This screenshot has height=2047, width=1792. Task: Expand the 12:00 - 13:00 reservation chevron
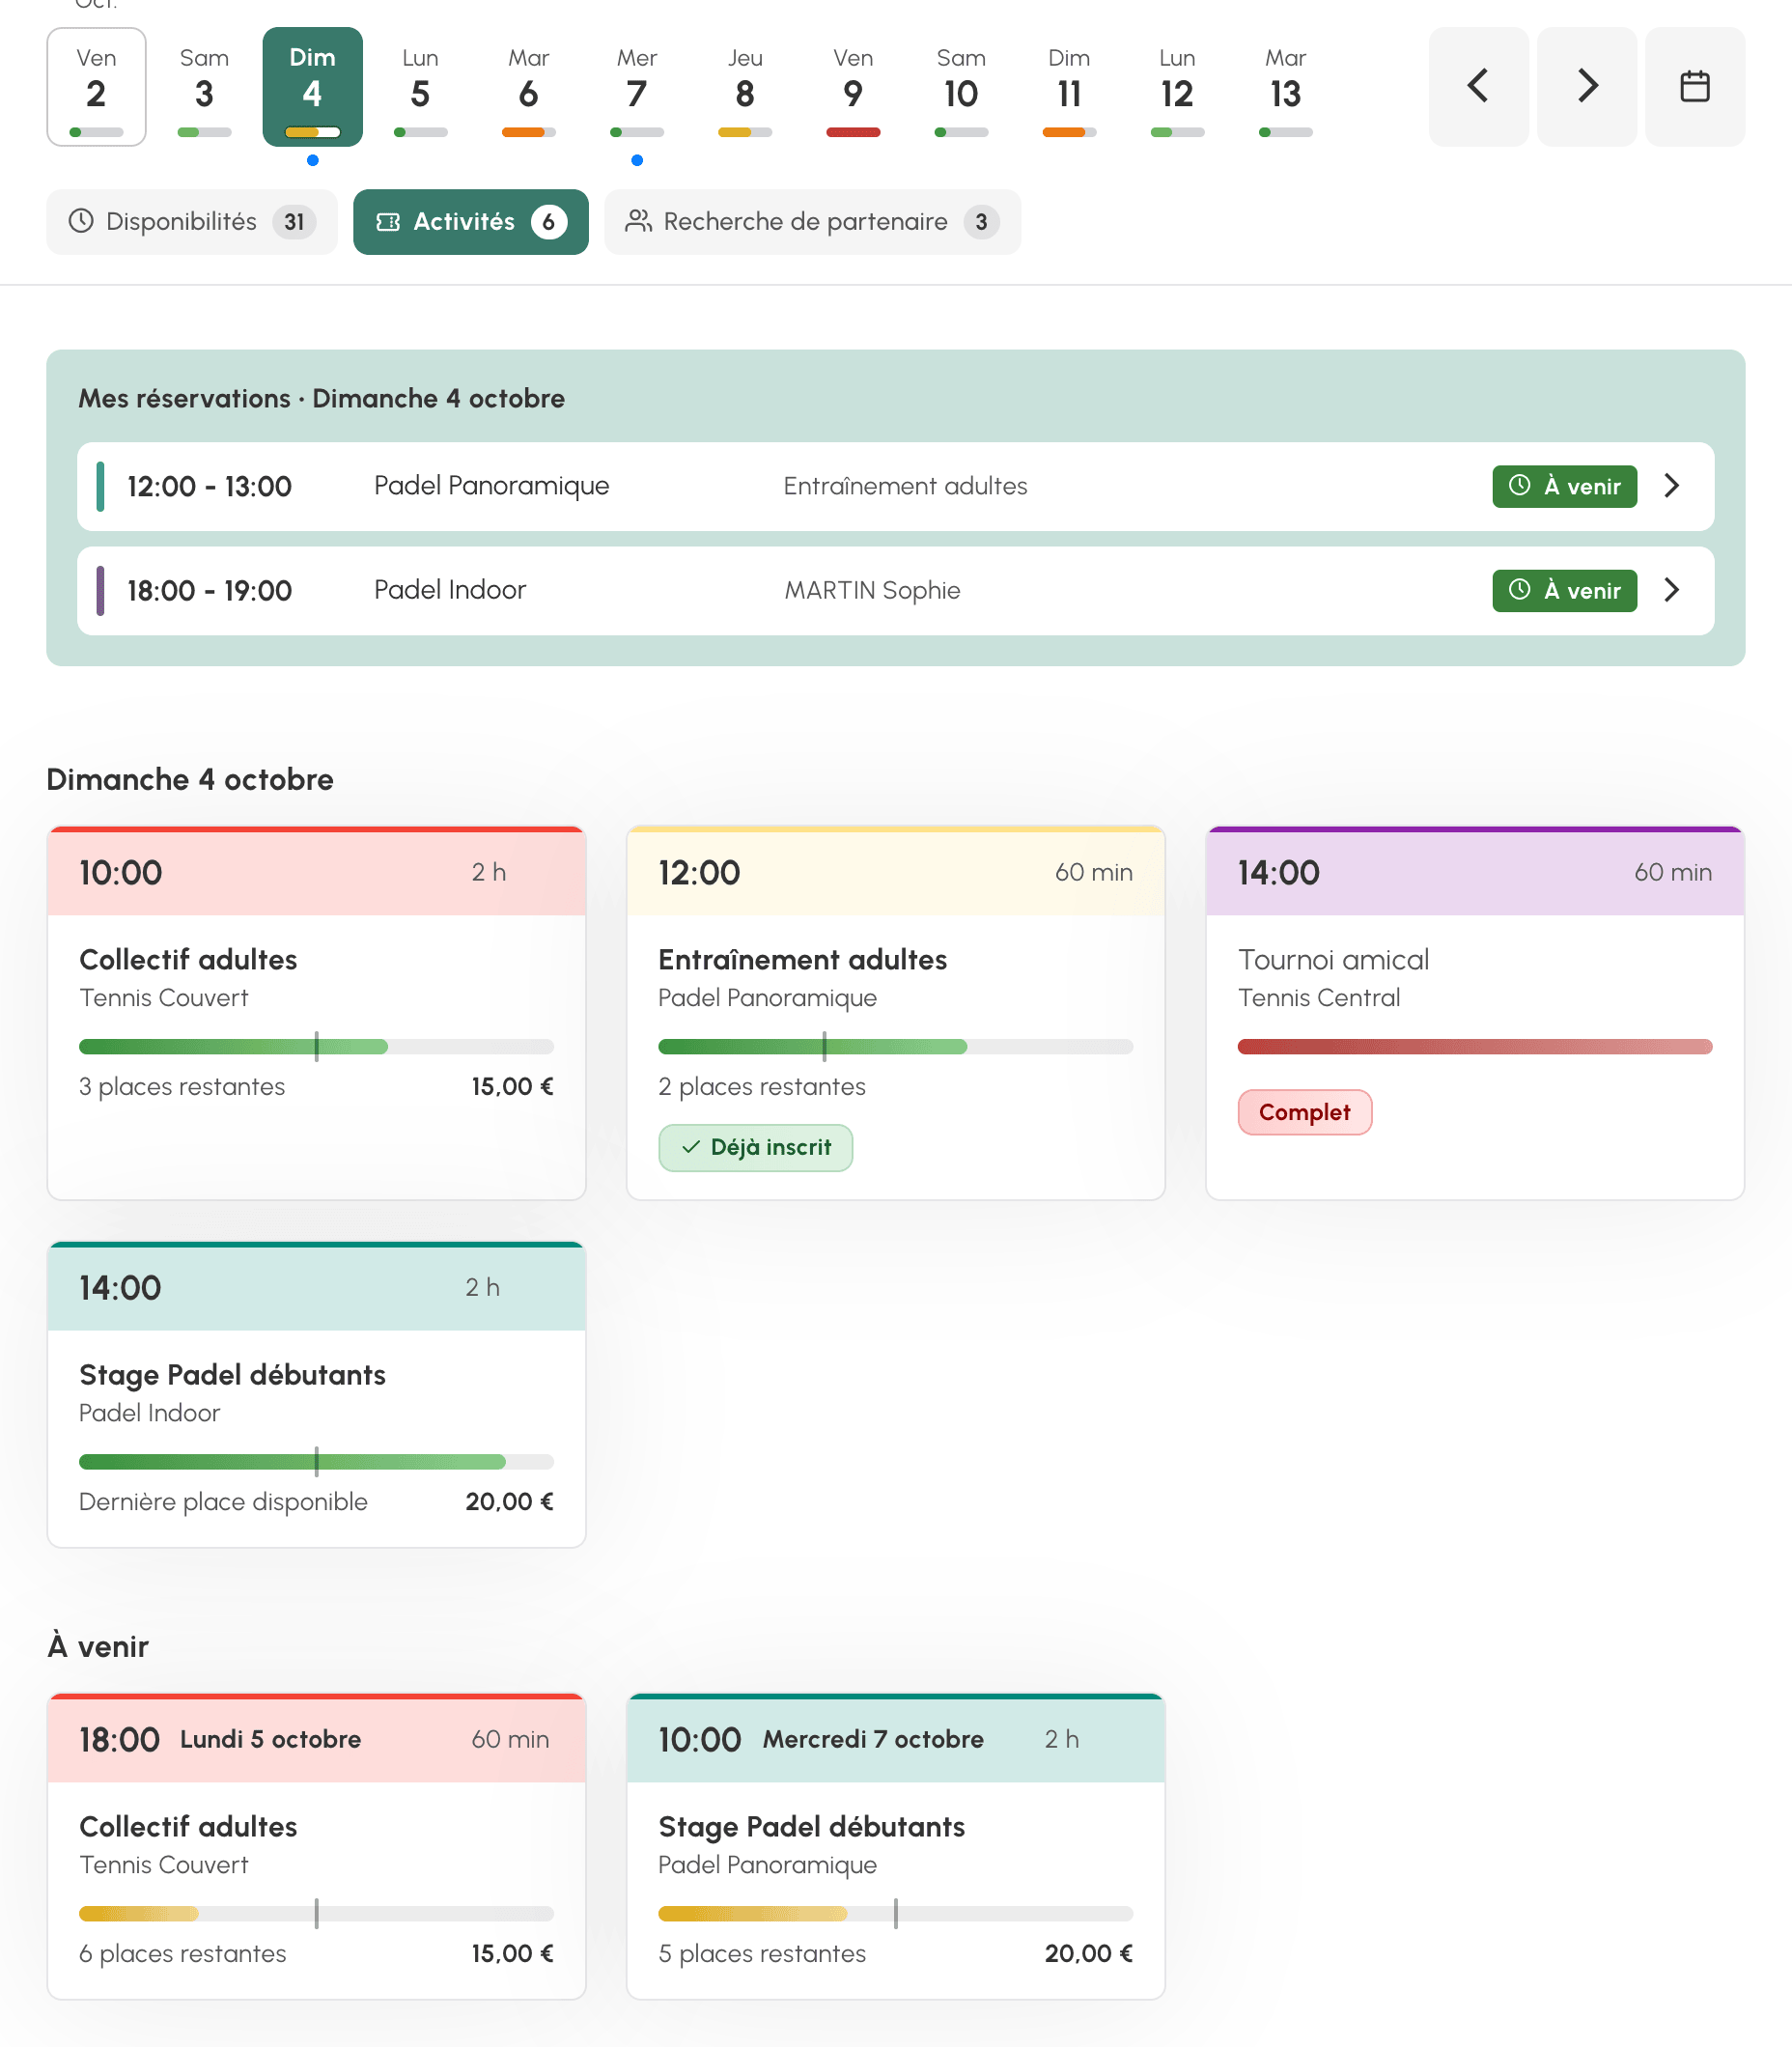pos(1672,486)
